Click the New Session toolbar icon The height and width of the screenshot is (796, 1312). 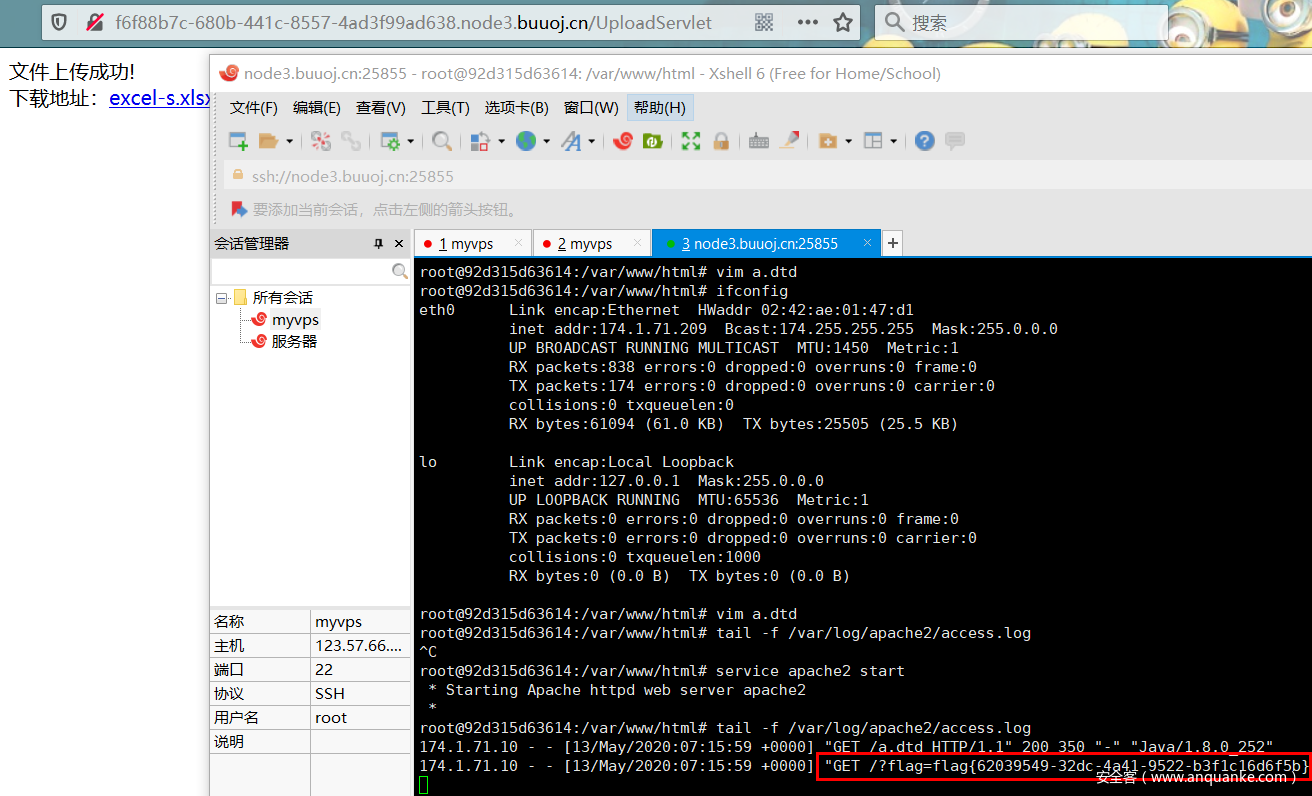tap(238, 141)
